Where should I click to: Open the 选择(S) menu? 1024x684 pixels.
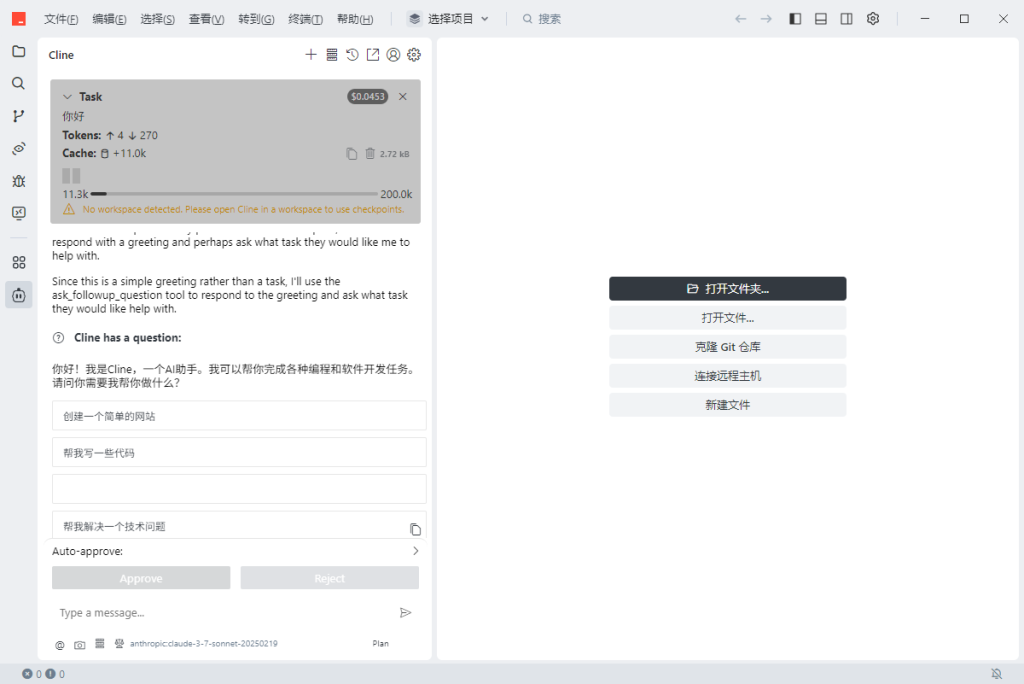pyautogui.click(x=157, y=19)
